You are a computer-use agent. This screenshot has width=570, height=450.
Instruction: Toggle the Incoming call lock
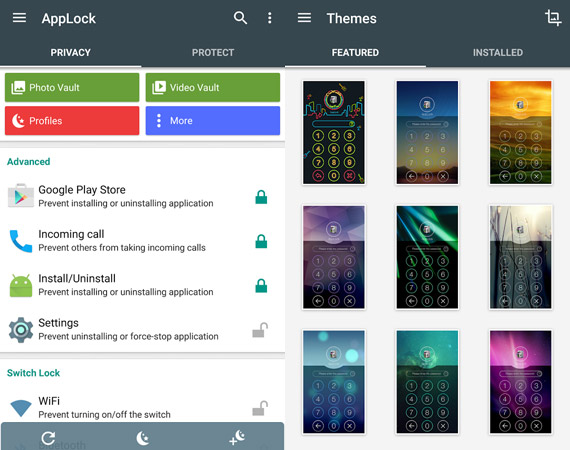[x=261, y=241]
